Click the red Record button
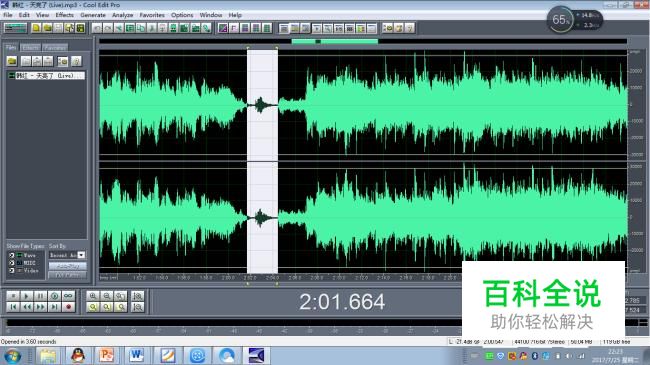This screenshot has width=650, height=365. click(68, 307)
